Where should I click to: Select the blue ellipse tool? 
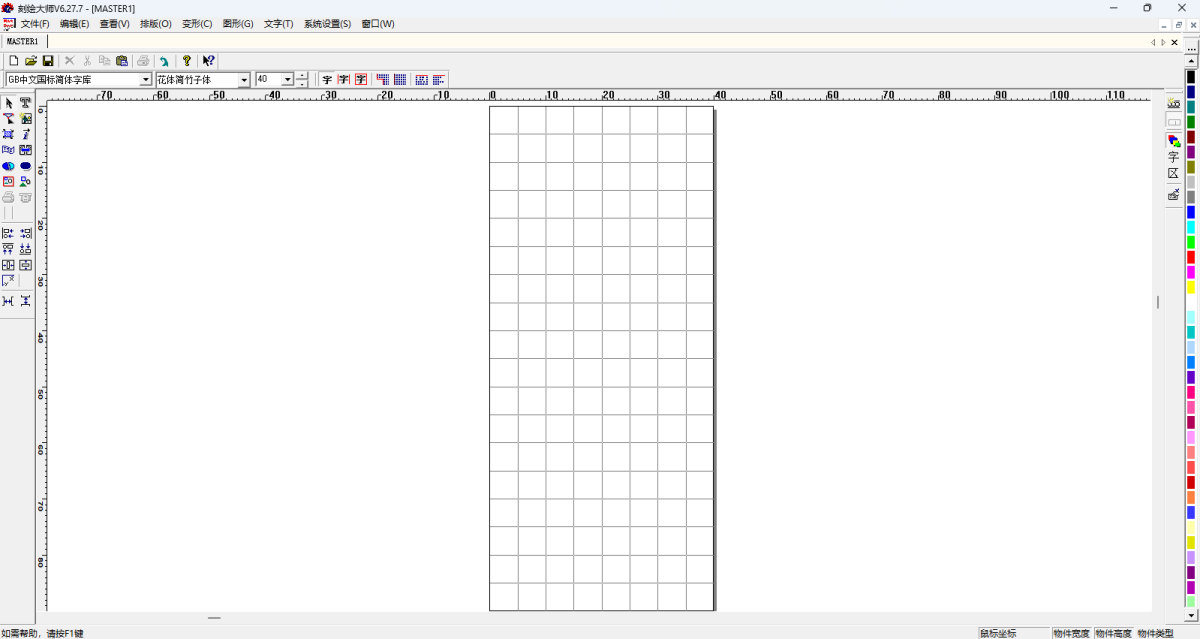coord(26,166)
